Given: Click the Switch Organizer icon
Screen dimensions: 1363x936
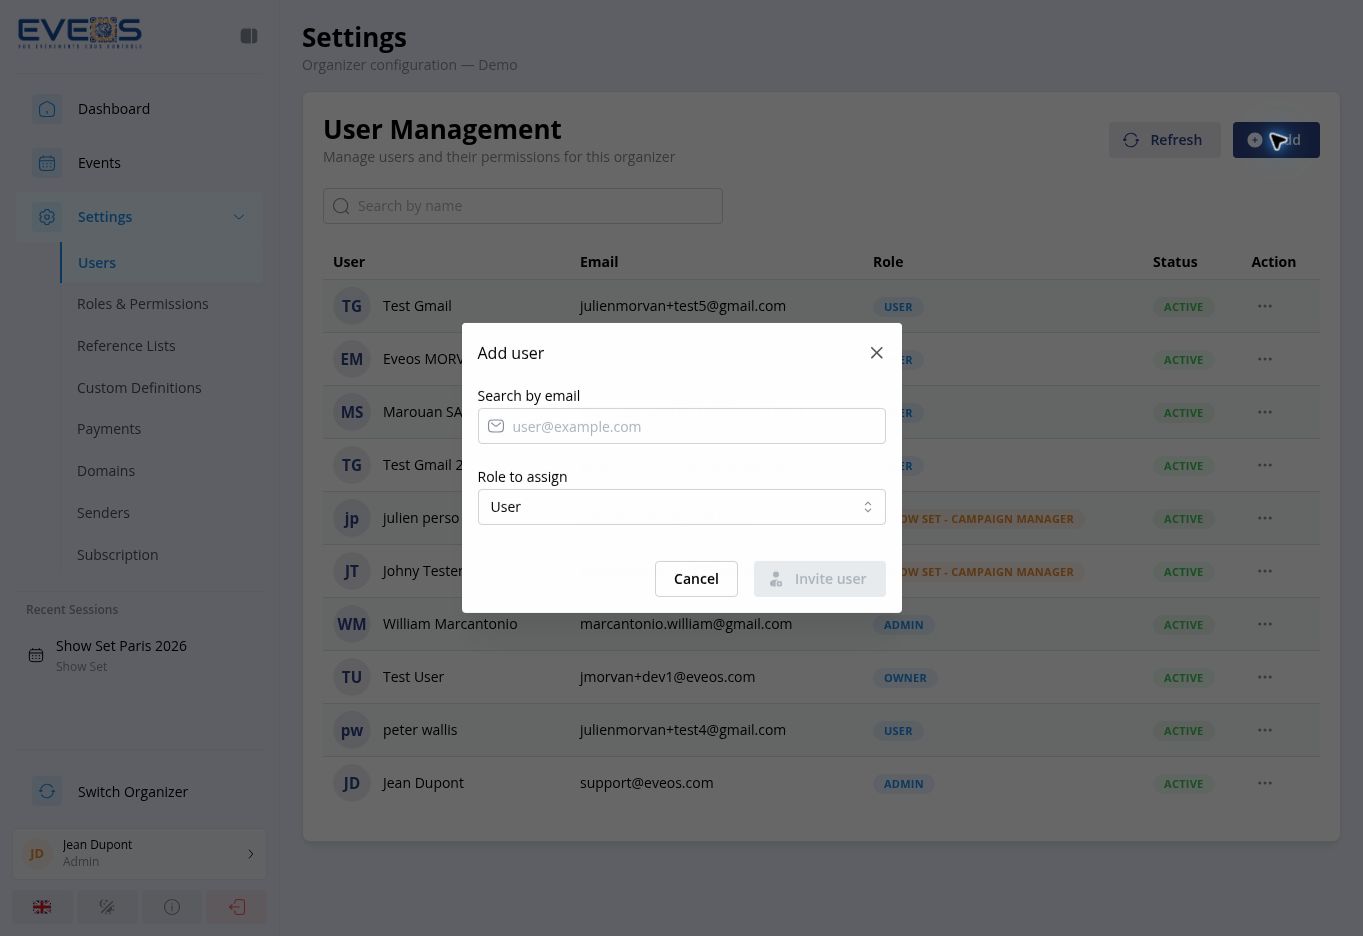Looking at the screenshot, I should pos(47,792).
